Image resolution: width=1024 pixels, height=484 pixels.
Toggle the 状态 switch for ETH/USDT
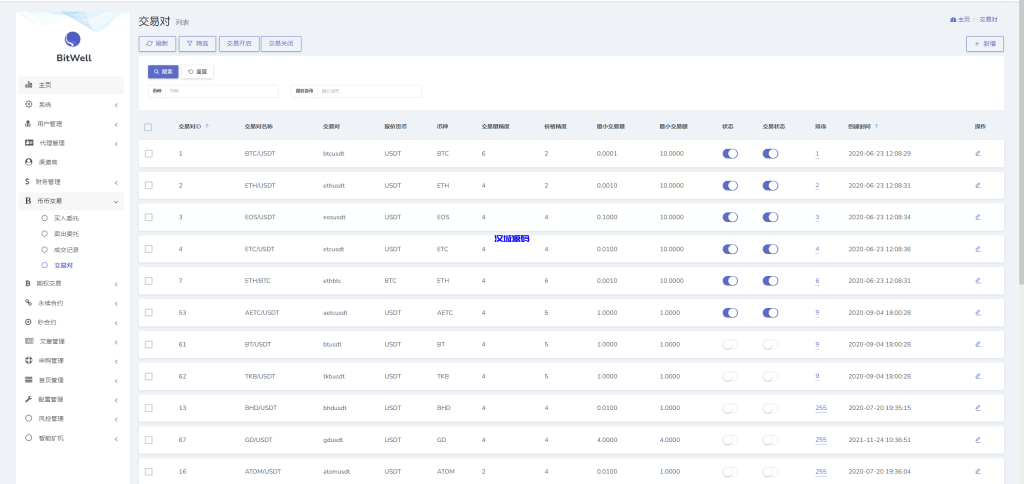[730, 186]
